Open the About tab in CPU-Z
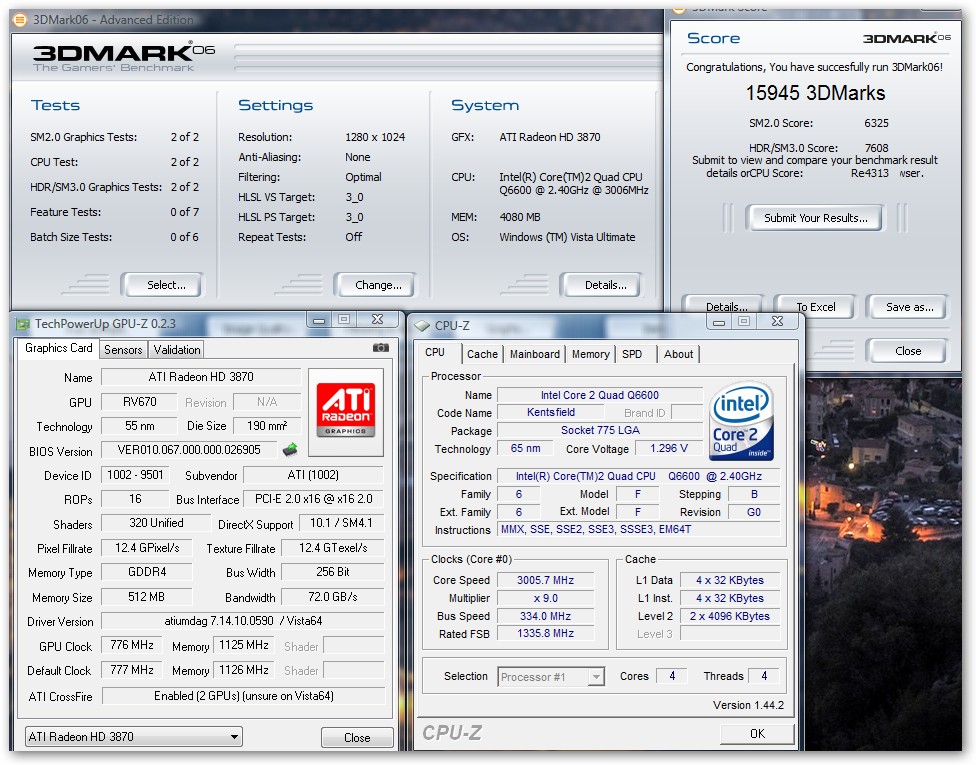 (678, 354)
